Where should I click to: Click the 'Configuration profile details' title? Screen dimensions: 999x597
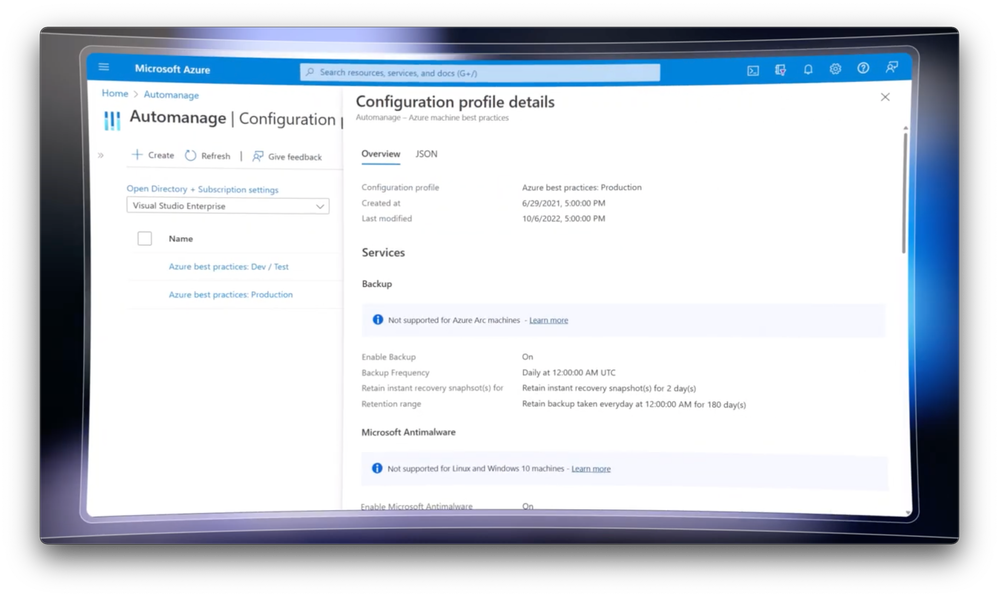[x=456, y=102]
